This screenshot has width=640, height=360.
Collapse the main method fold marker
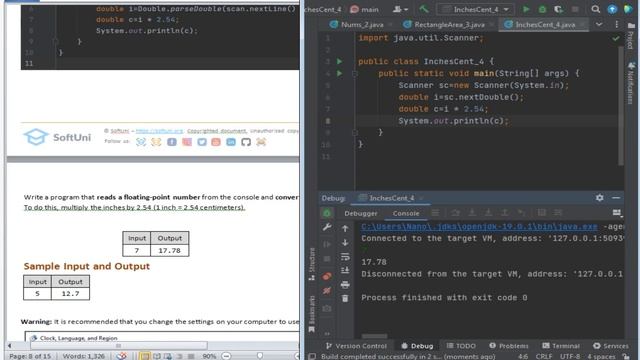[355, 73]
